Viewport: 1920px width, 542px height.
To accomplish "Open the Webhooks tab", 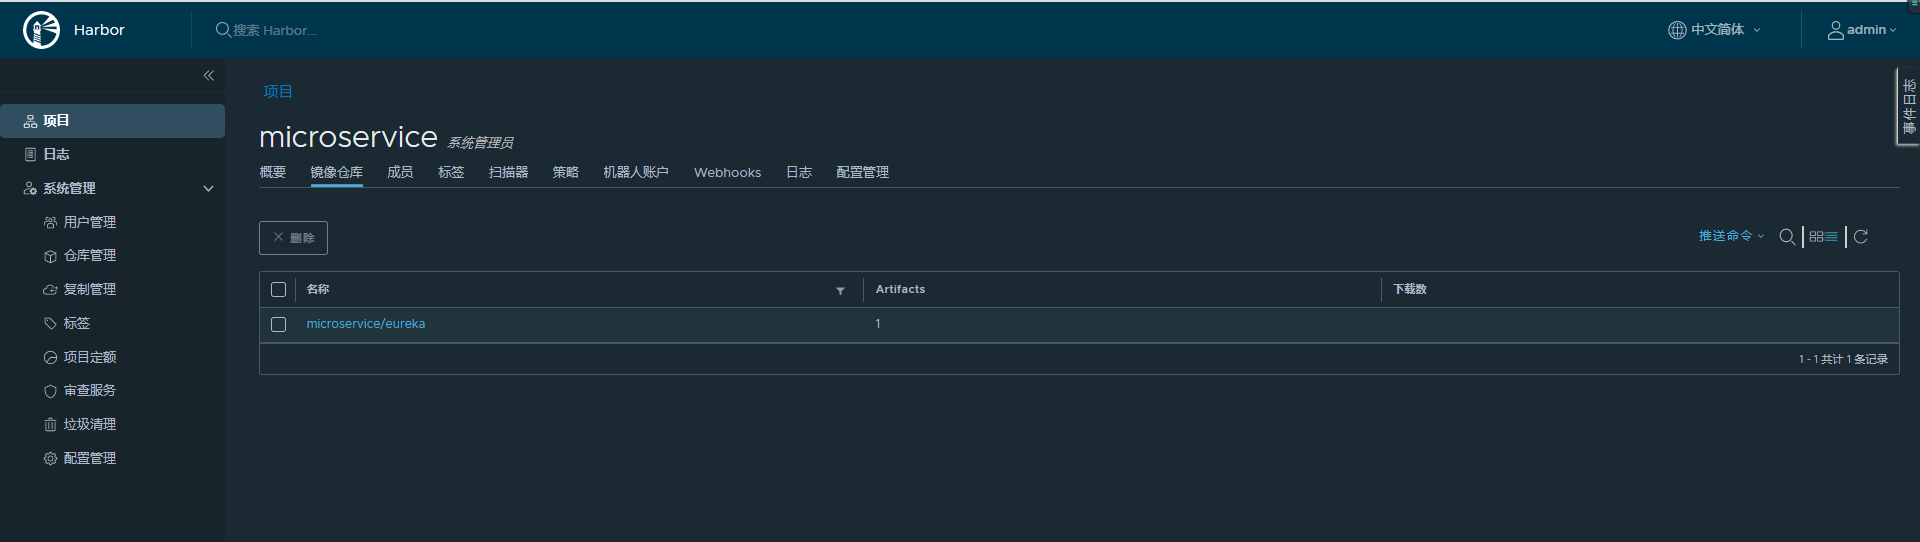I will point(728,172).
